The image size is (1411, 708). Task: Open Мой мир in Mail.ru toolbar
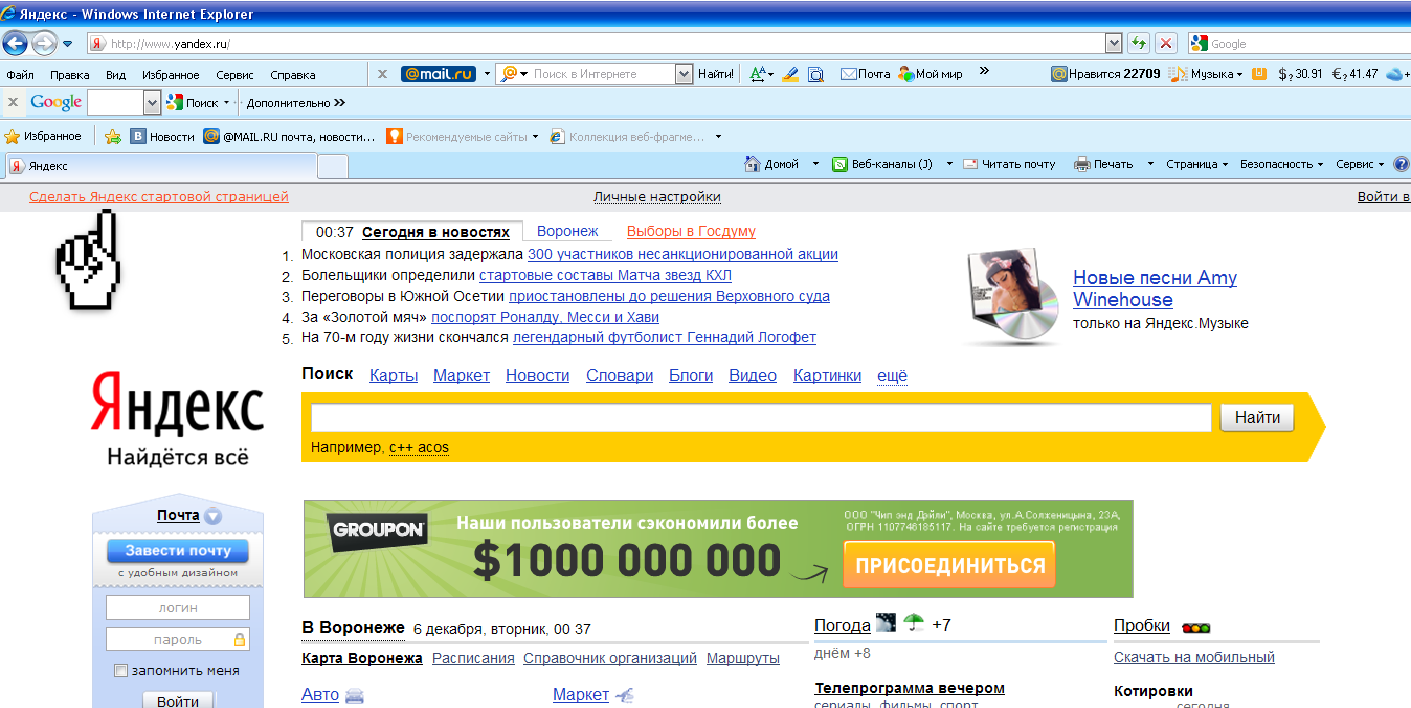pyautogui.click(x=931, y=74)
